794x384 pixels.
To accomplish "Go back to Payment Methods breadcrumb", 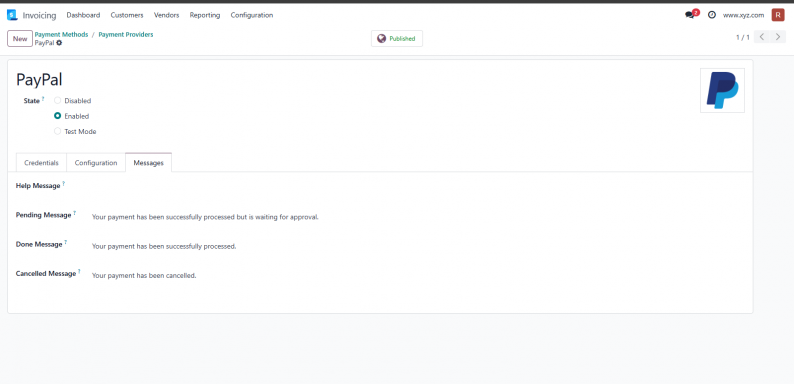I will point(61,34).
